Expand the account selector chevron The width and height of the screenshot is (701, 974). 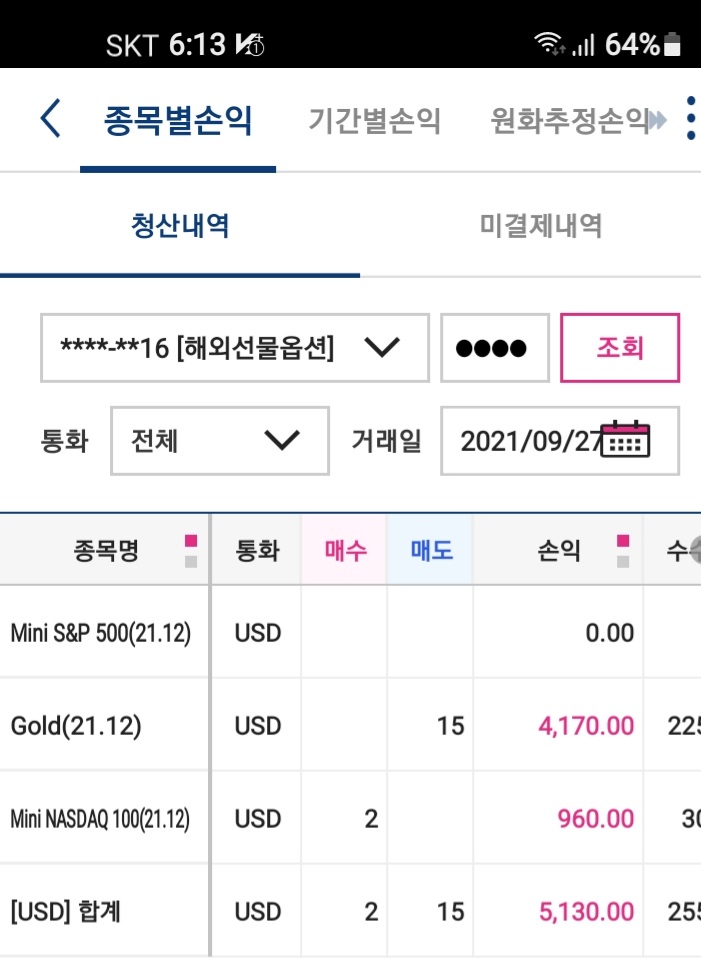382,347
